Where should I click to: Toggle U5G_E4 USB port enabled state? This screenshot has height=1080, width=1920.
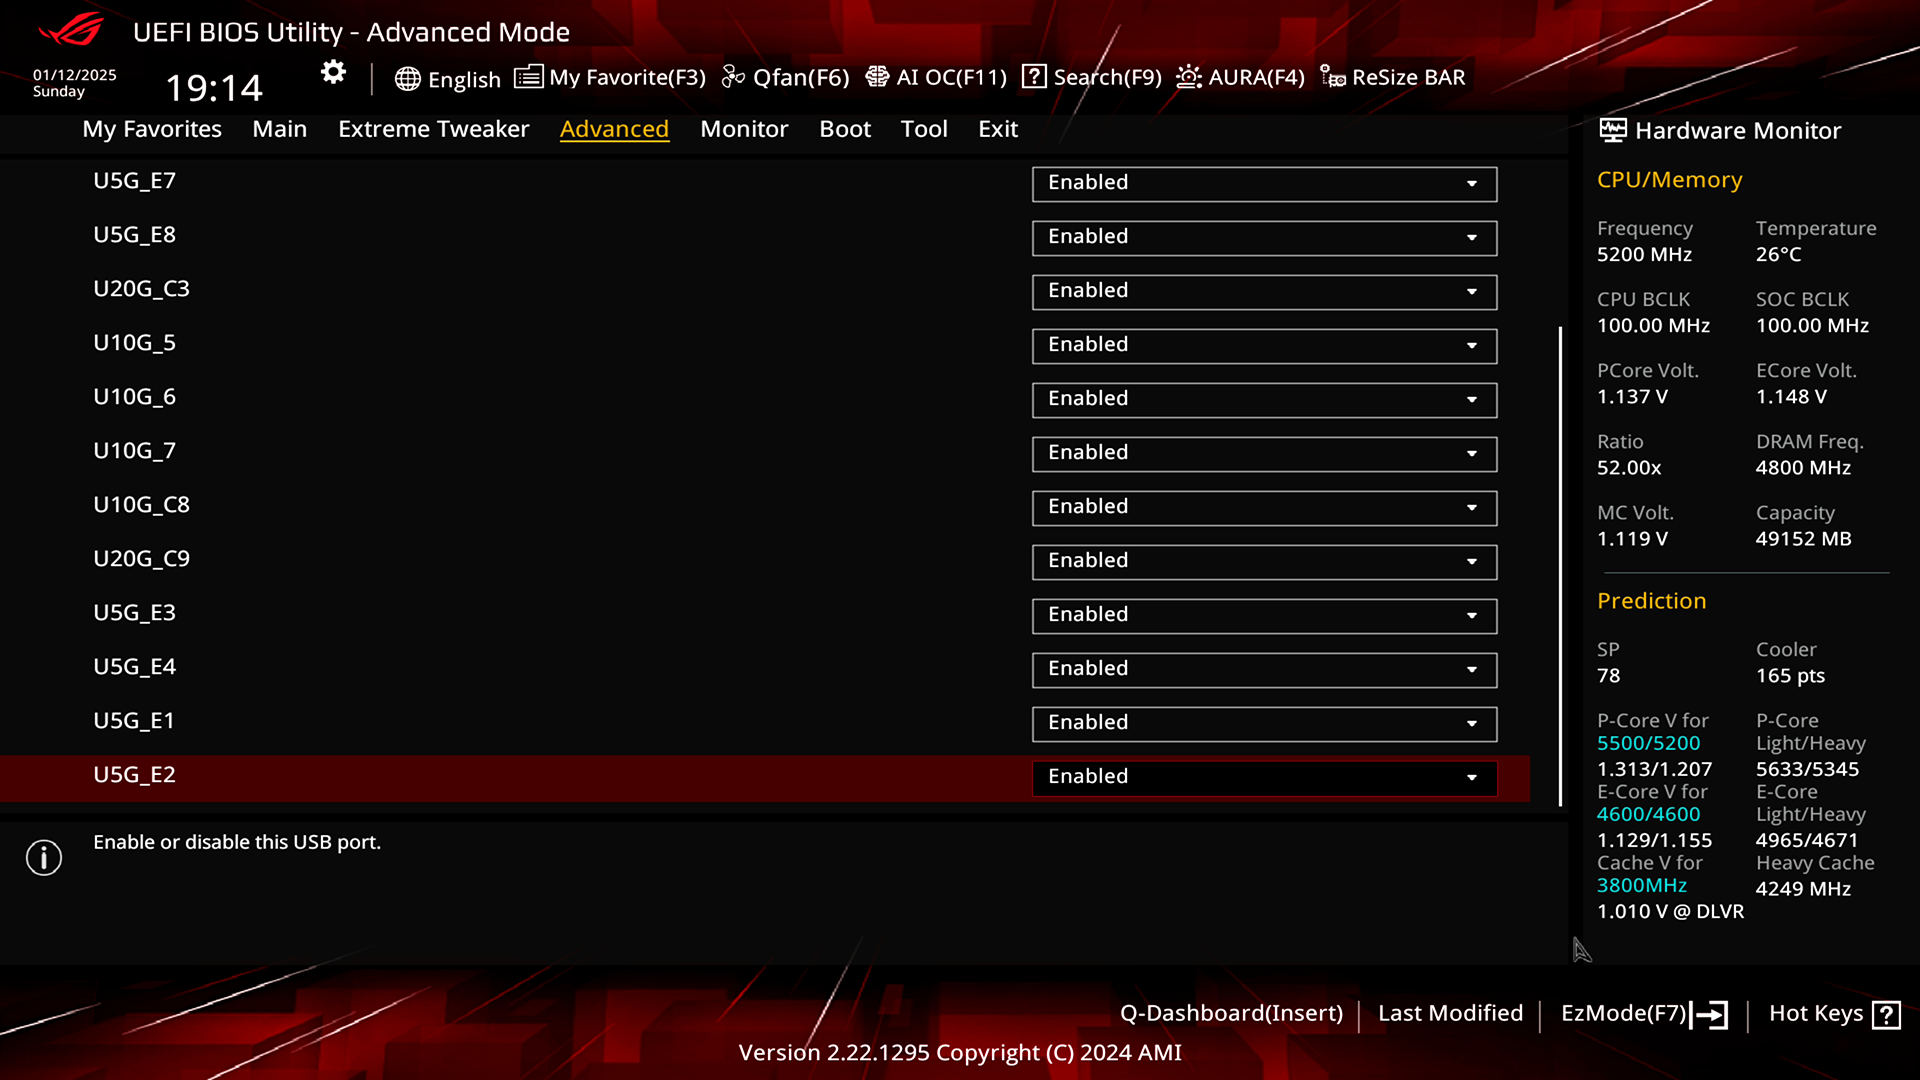coord(1261,667)
